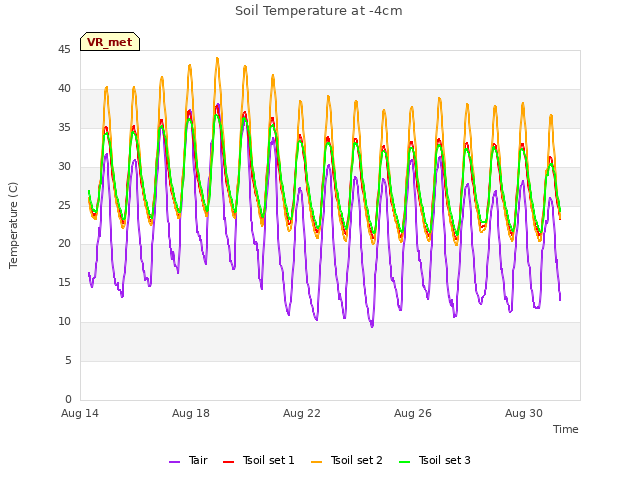Click the highest orange Tsoil set 2 peak
The width and height of the screenshot is (640, 480).
pyautogui.click(x=217, y=58)
